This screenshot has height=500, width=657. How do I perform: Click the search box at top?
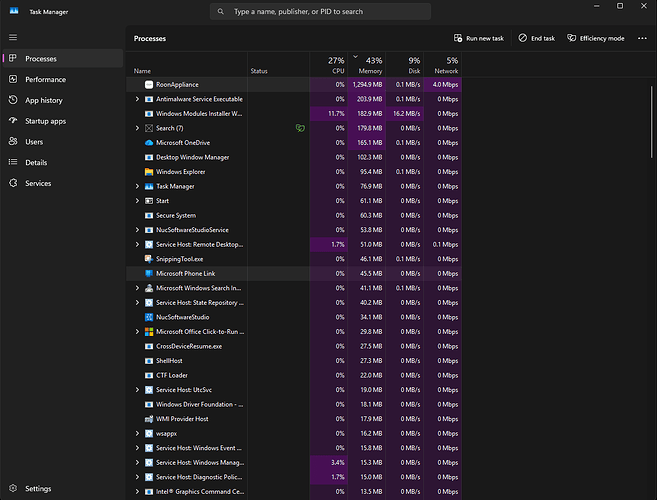tap(320, 12)
